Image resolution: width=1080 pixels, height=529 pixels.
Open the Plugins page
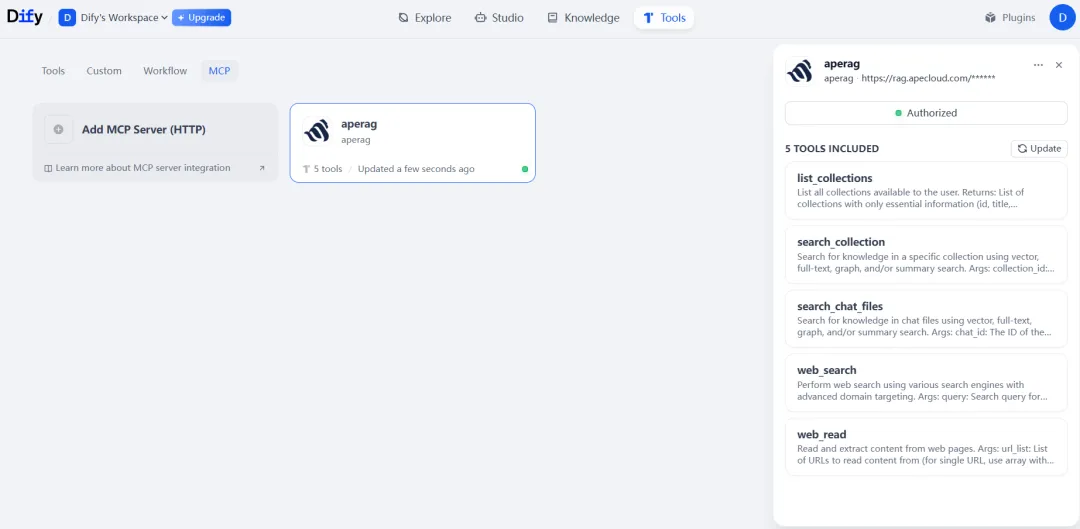(1010, 17)
